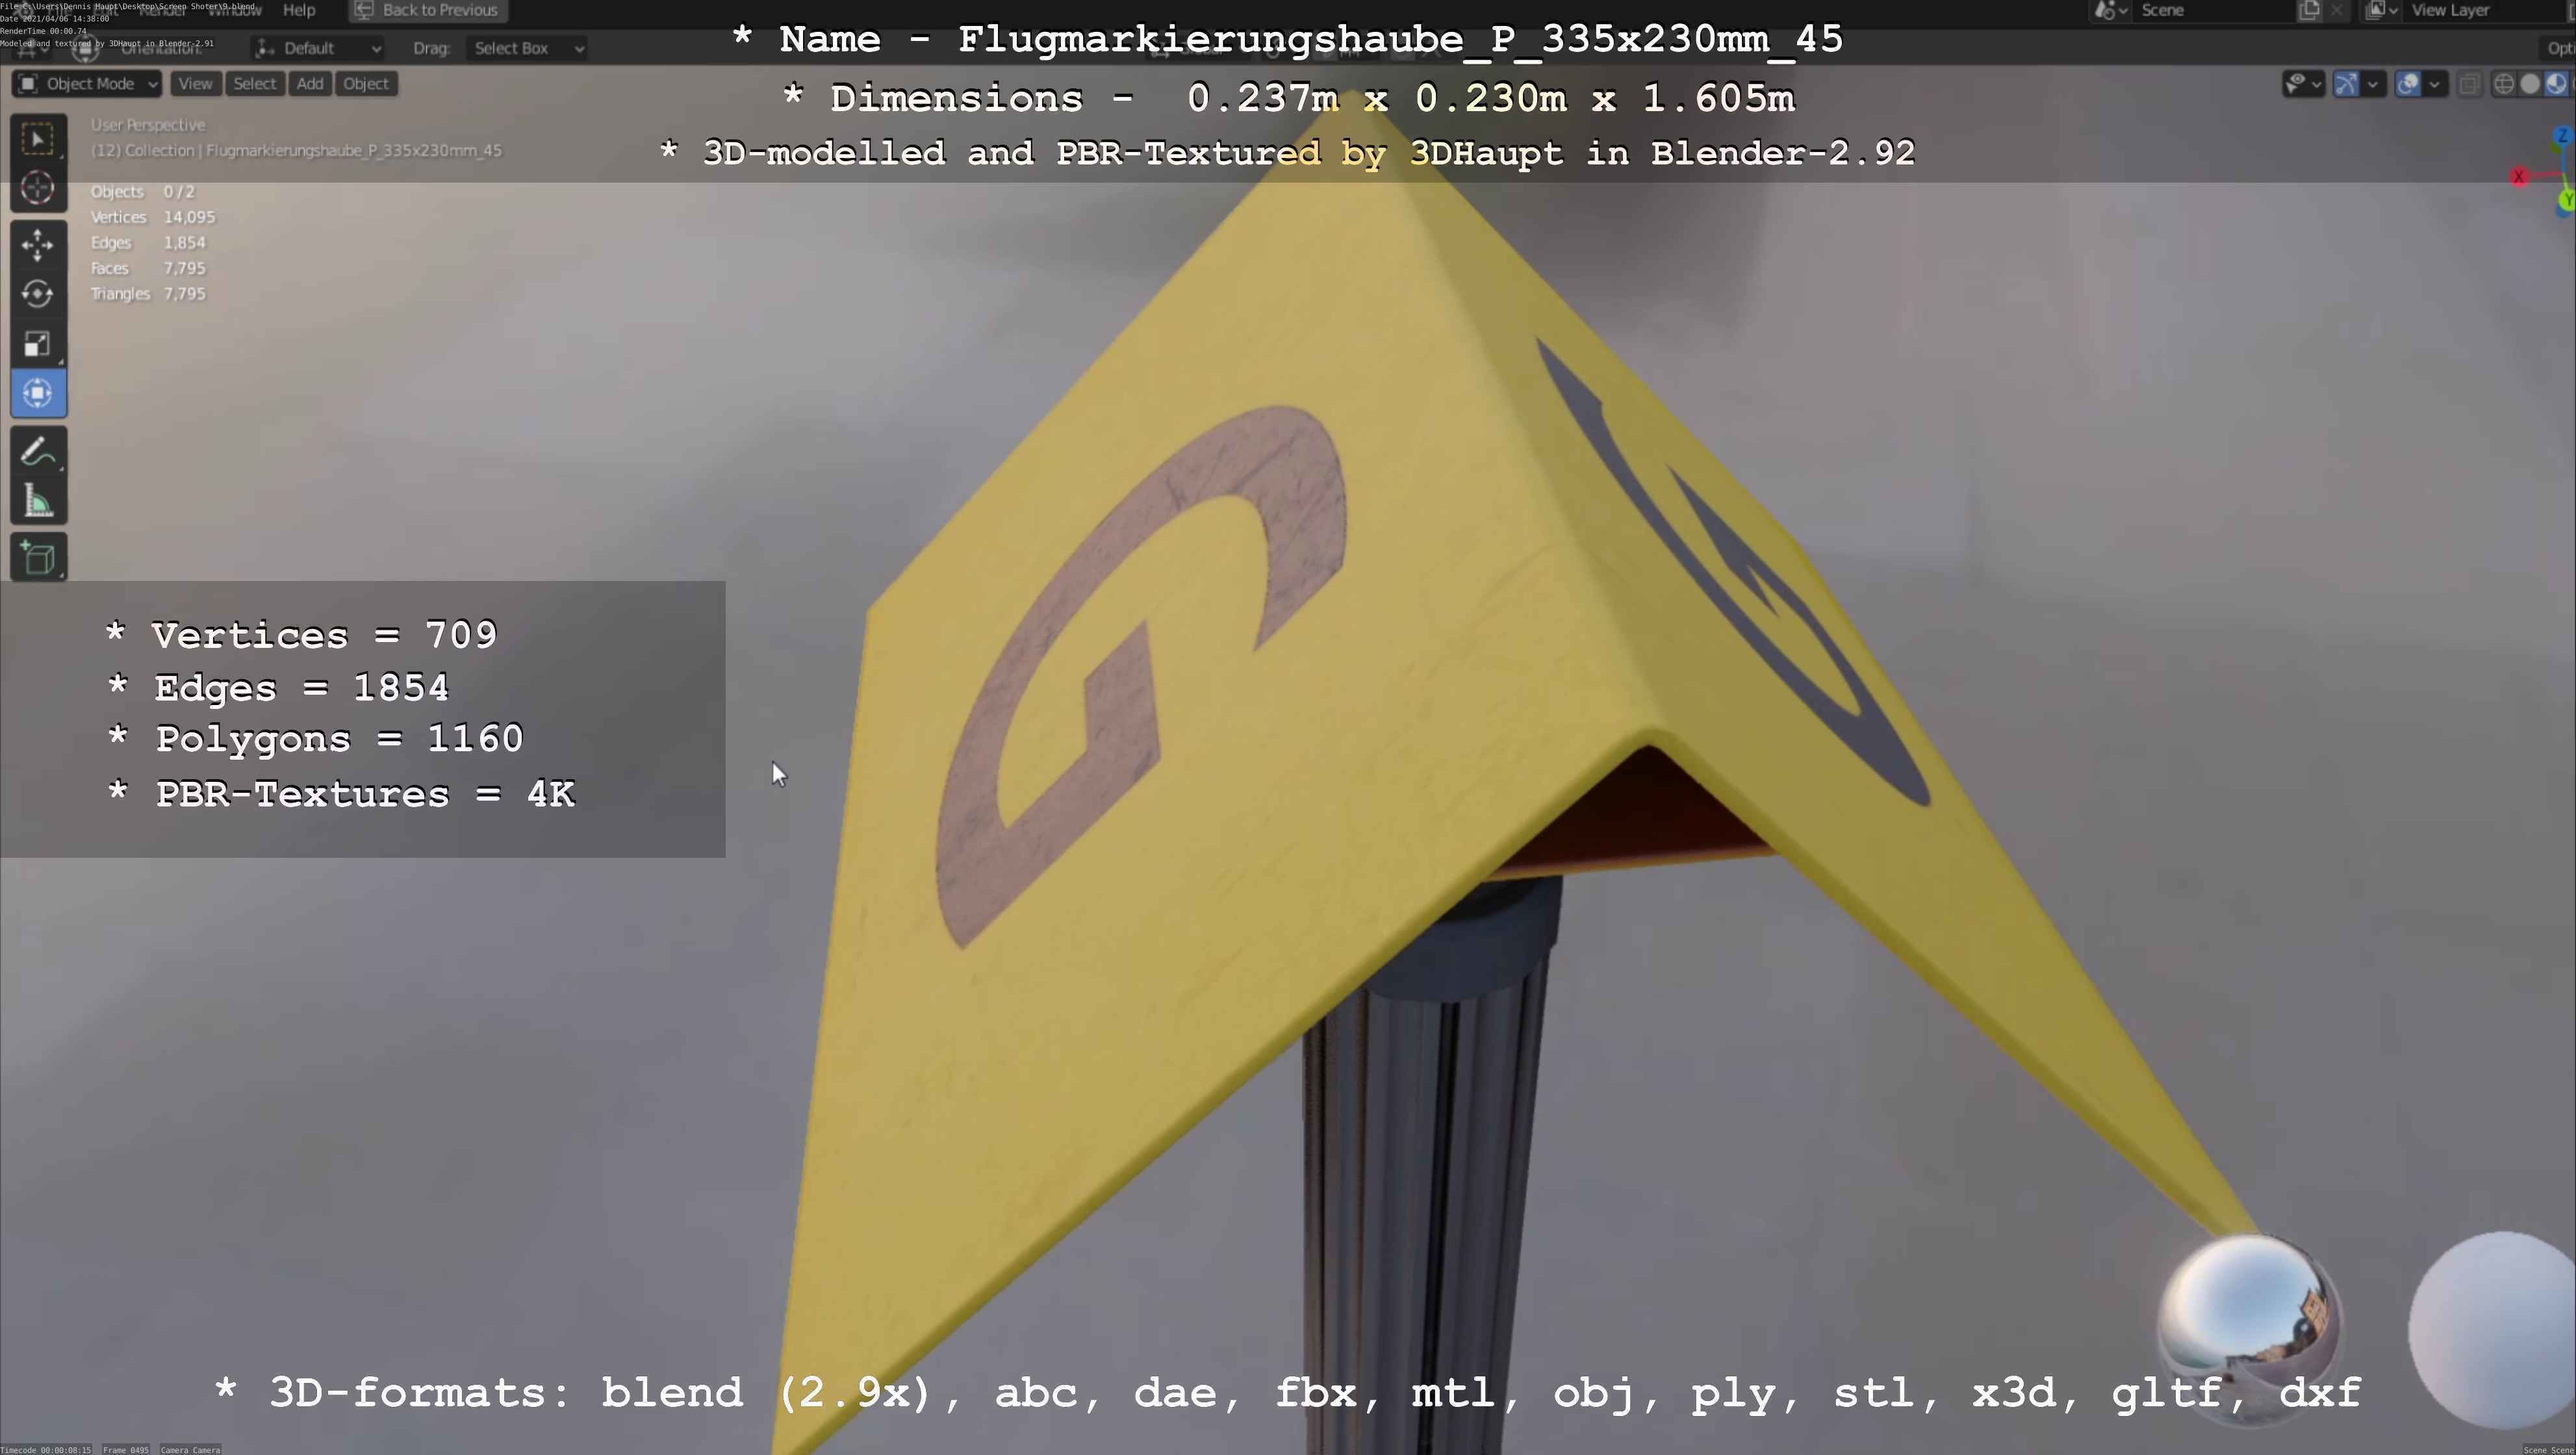
Task: Click the Back to Previous button
Action: [x=427, y=10]
